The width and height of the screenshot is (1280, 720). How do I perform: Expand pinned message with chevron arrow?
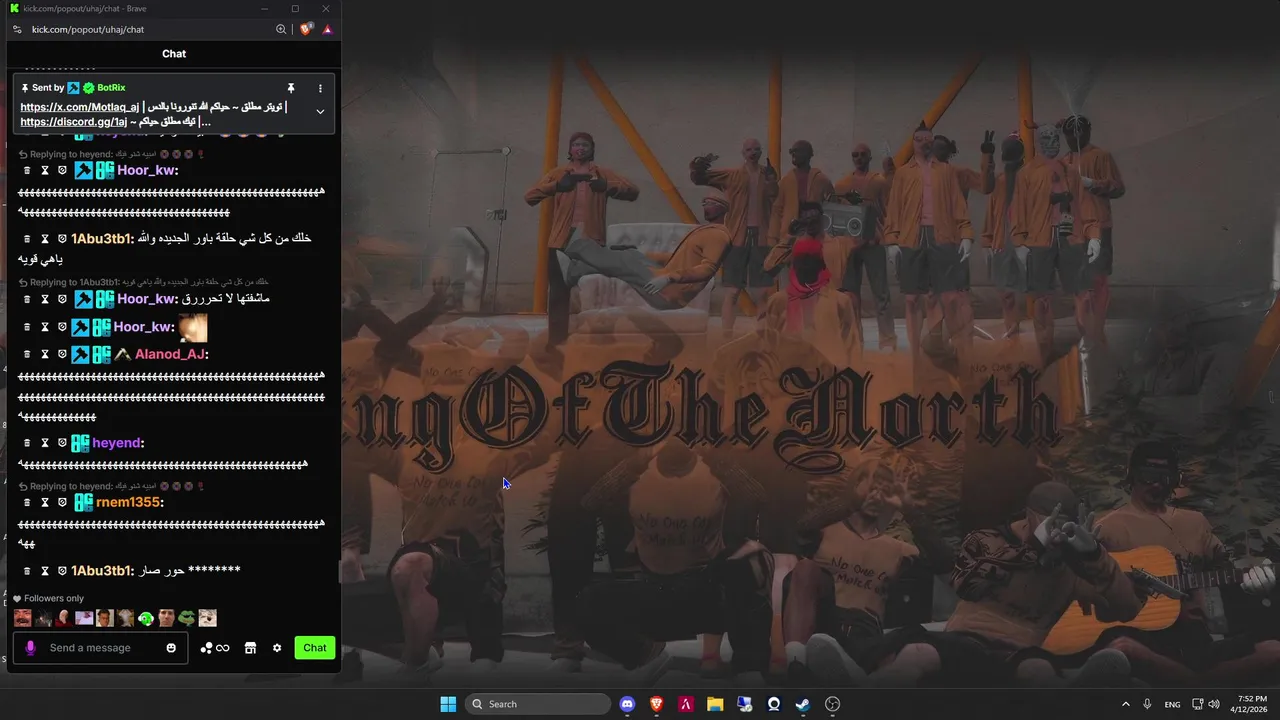point(320,111)
